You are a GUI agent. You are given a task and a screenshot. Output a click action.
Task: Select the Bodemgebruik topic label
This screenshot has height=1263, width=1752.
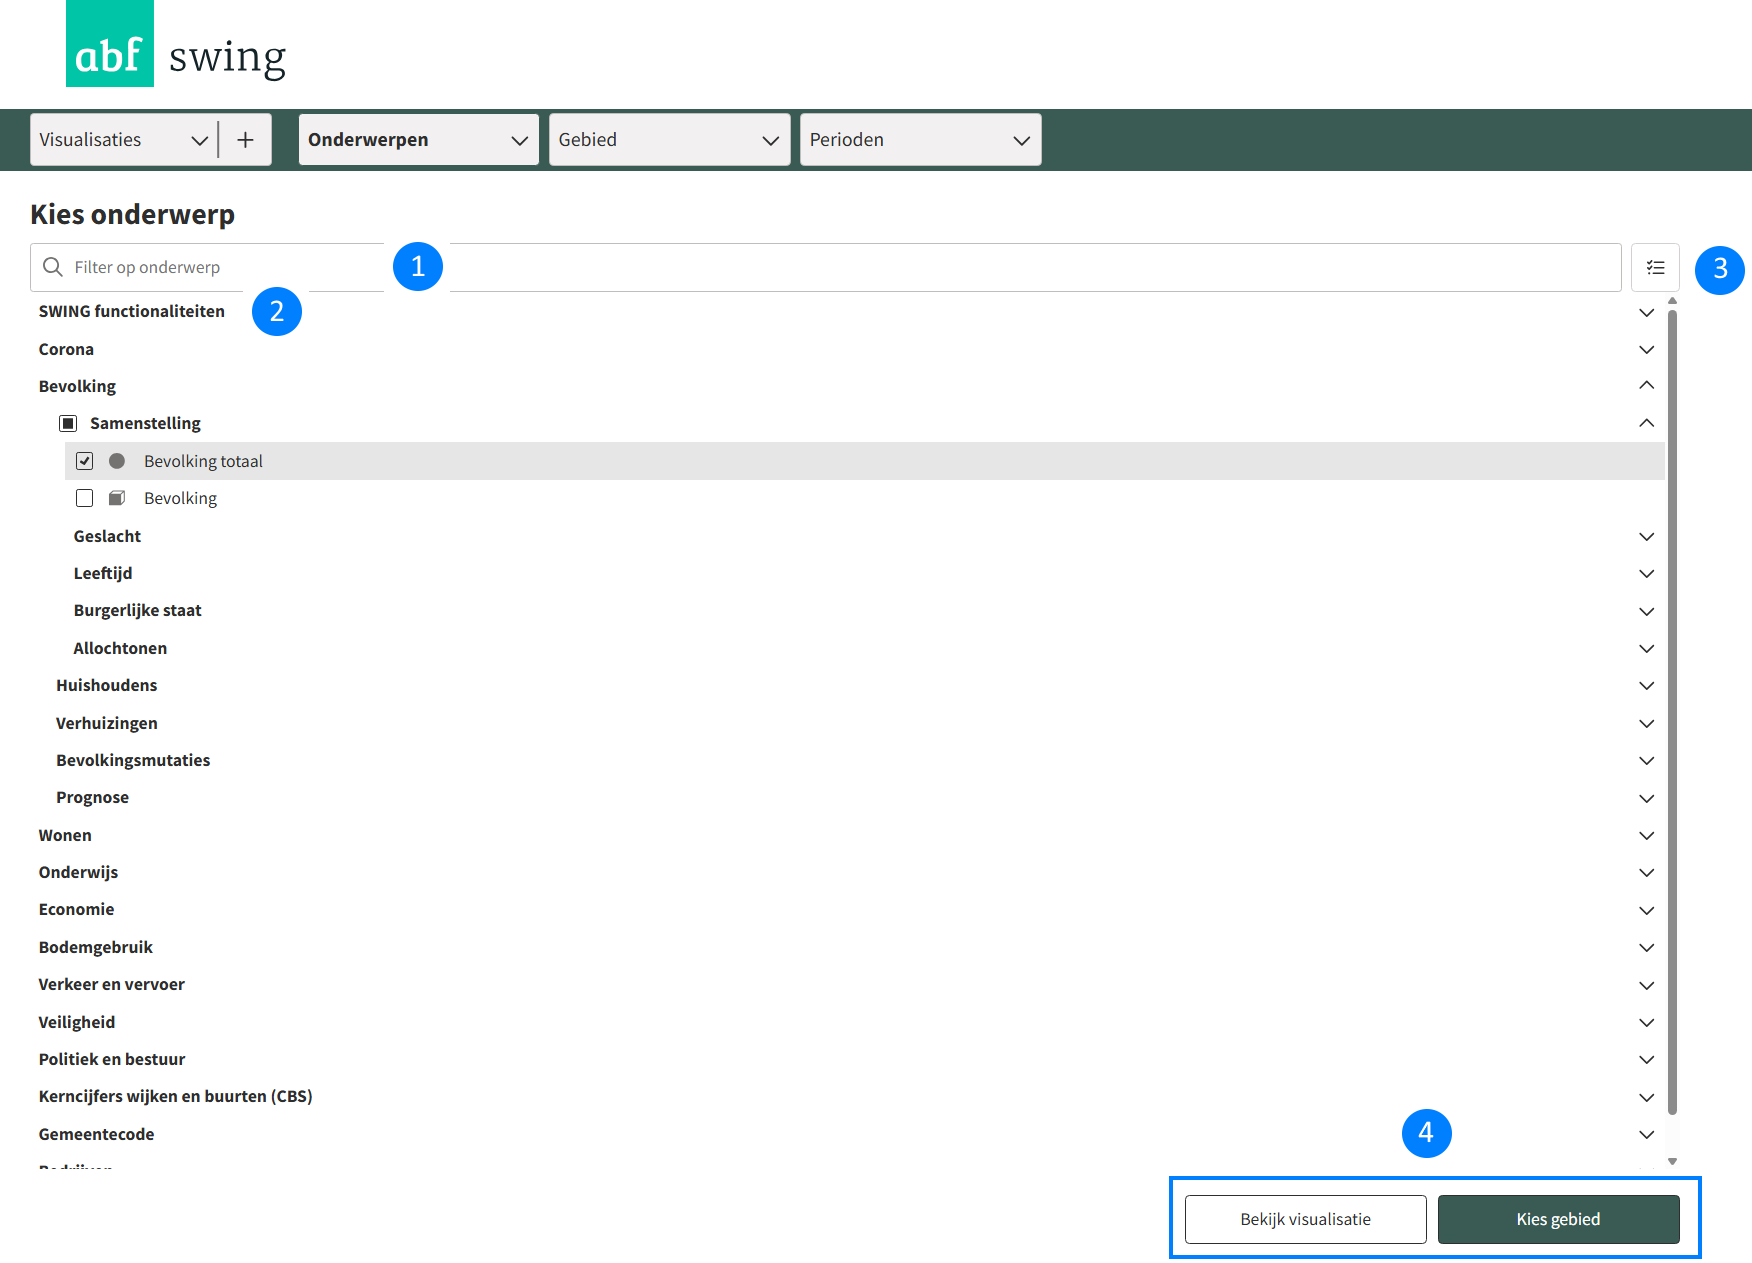coord(96,947)
